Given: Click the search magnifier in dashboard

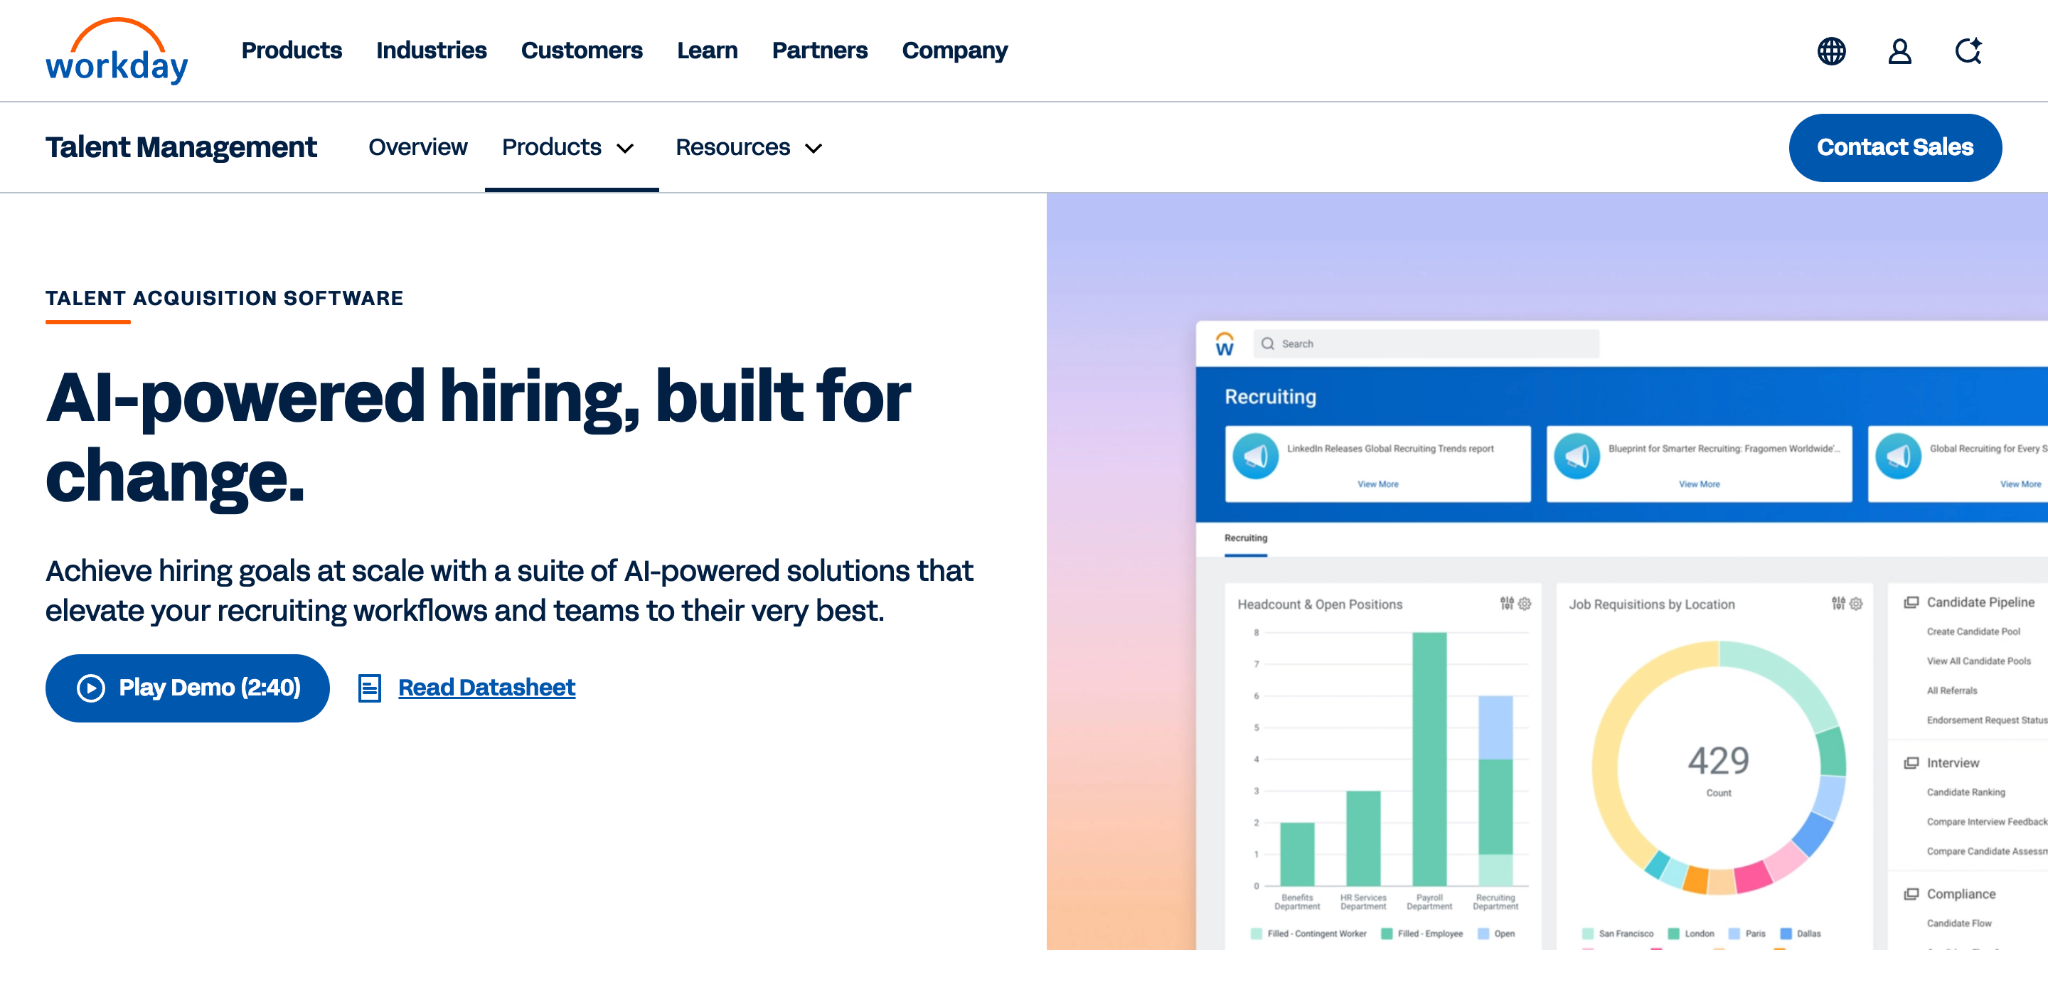Looking at the screenshot, I should coord(1268,344).
